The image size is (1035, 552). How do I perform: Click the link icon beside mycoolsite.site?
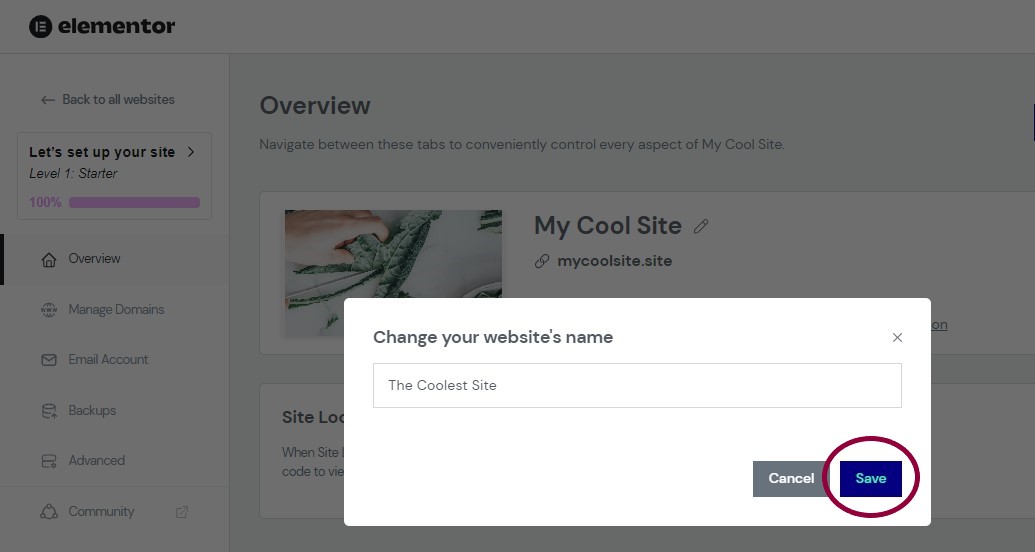(542, 261)
